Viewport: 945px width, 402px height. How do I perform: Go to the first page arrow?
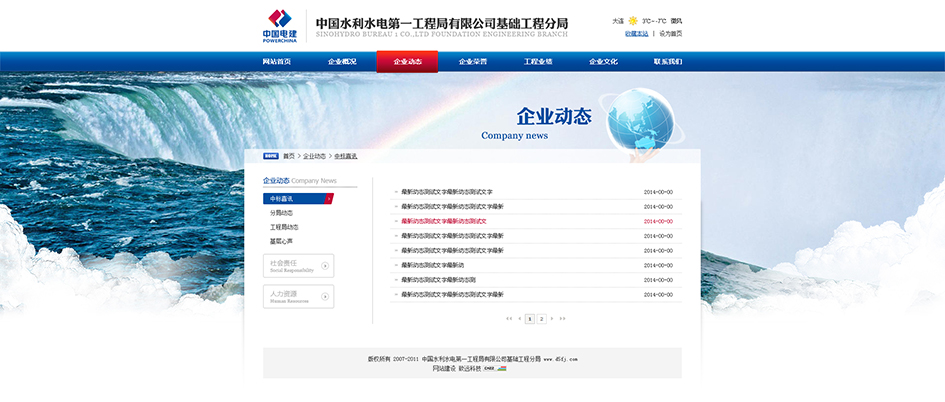[x=508, y=319]
